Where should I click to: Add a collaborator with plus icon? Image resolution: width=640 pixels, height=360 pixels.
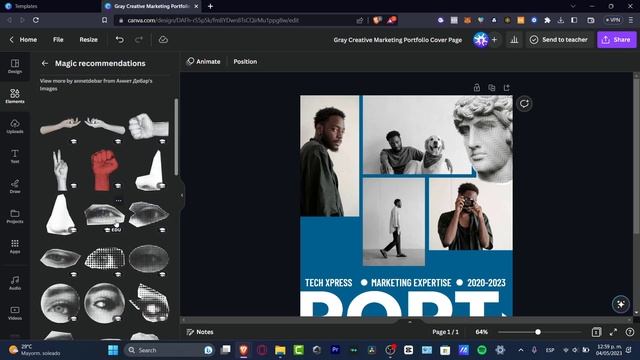494,40
